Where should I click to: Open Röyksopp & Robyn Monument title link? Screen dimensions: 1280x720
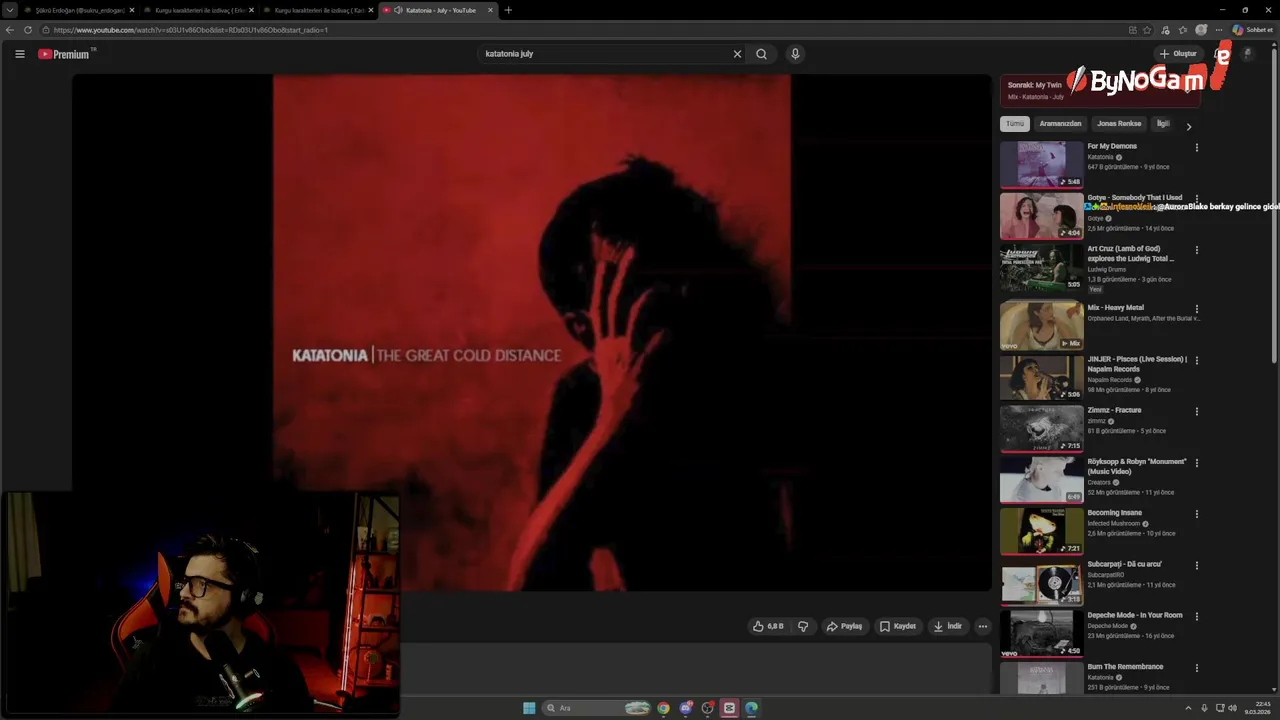tap(1137, 466)
